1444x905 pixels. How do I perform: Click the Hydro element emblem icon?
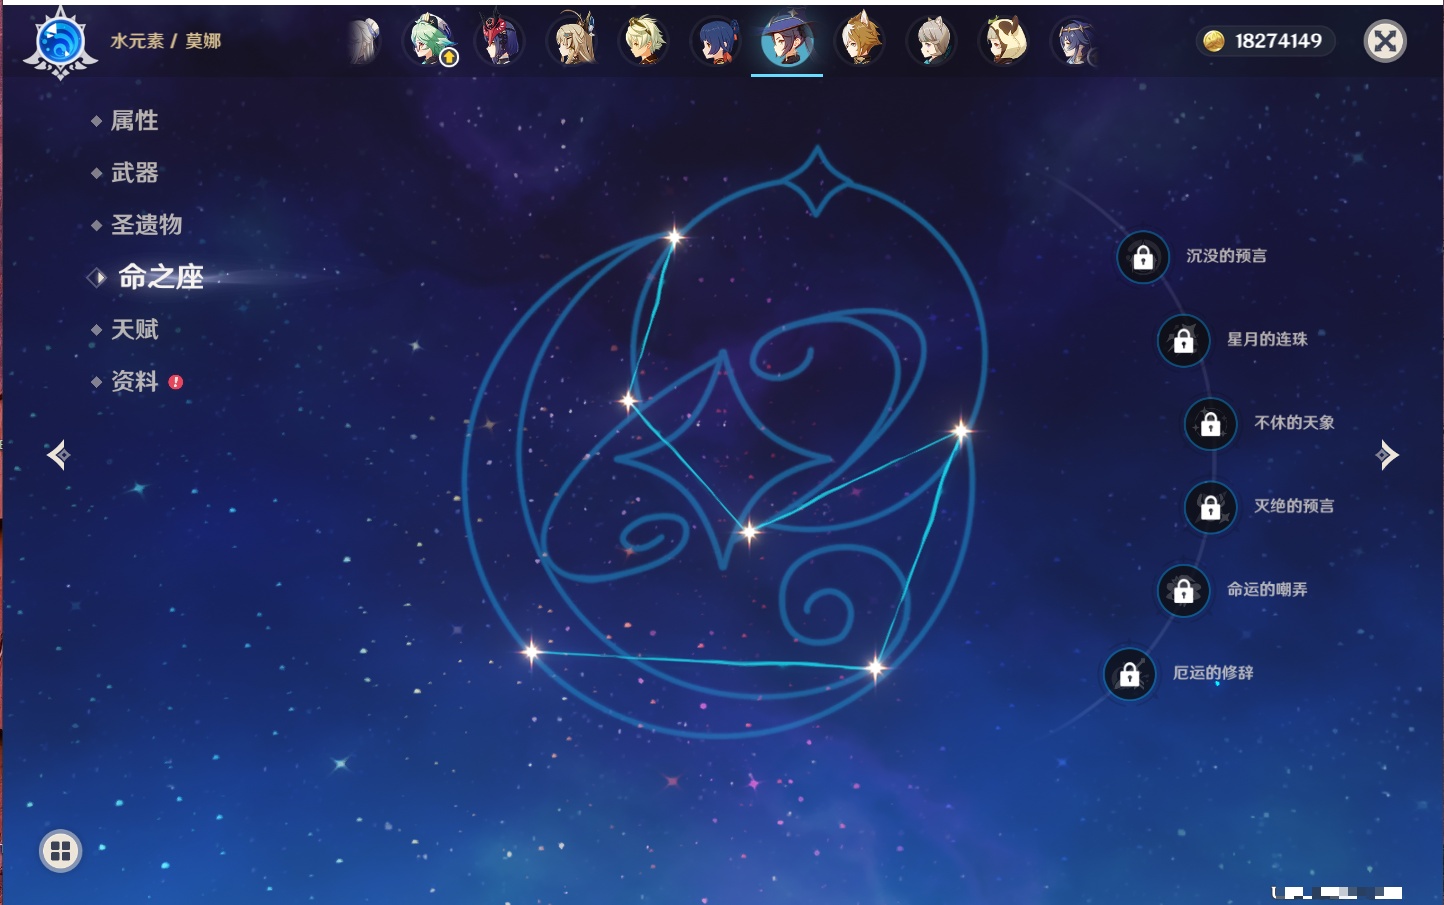point(60,42)
